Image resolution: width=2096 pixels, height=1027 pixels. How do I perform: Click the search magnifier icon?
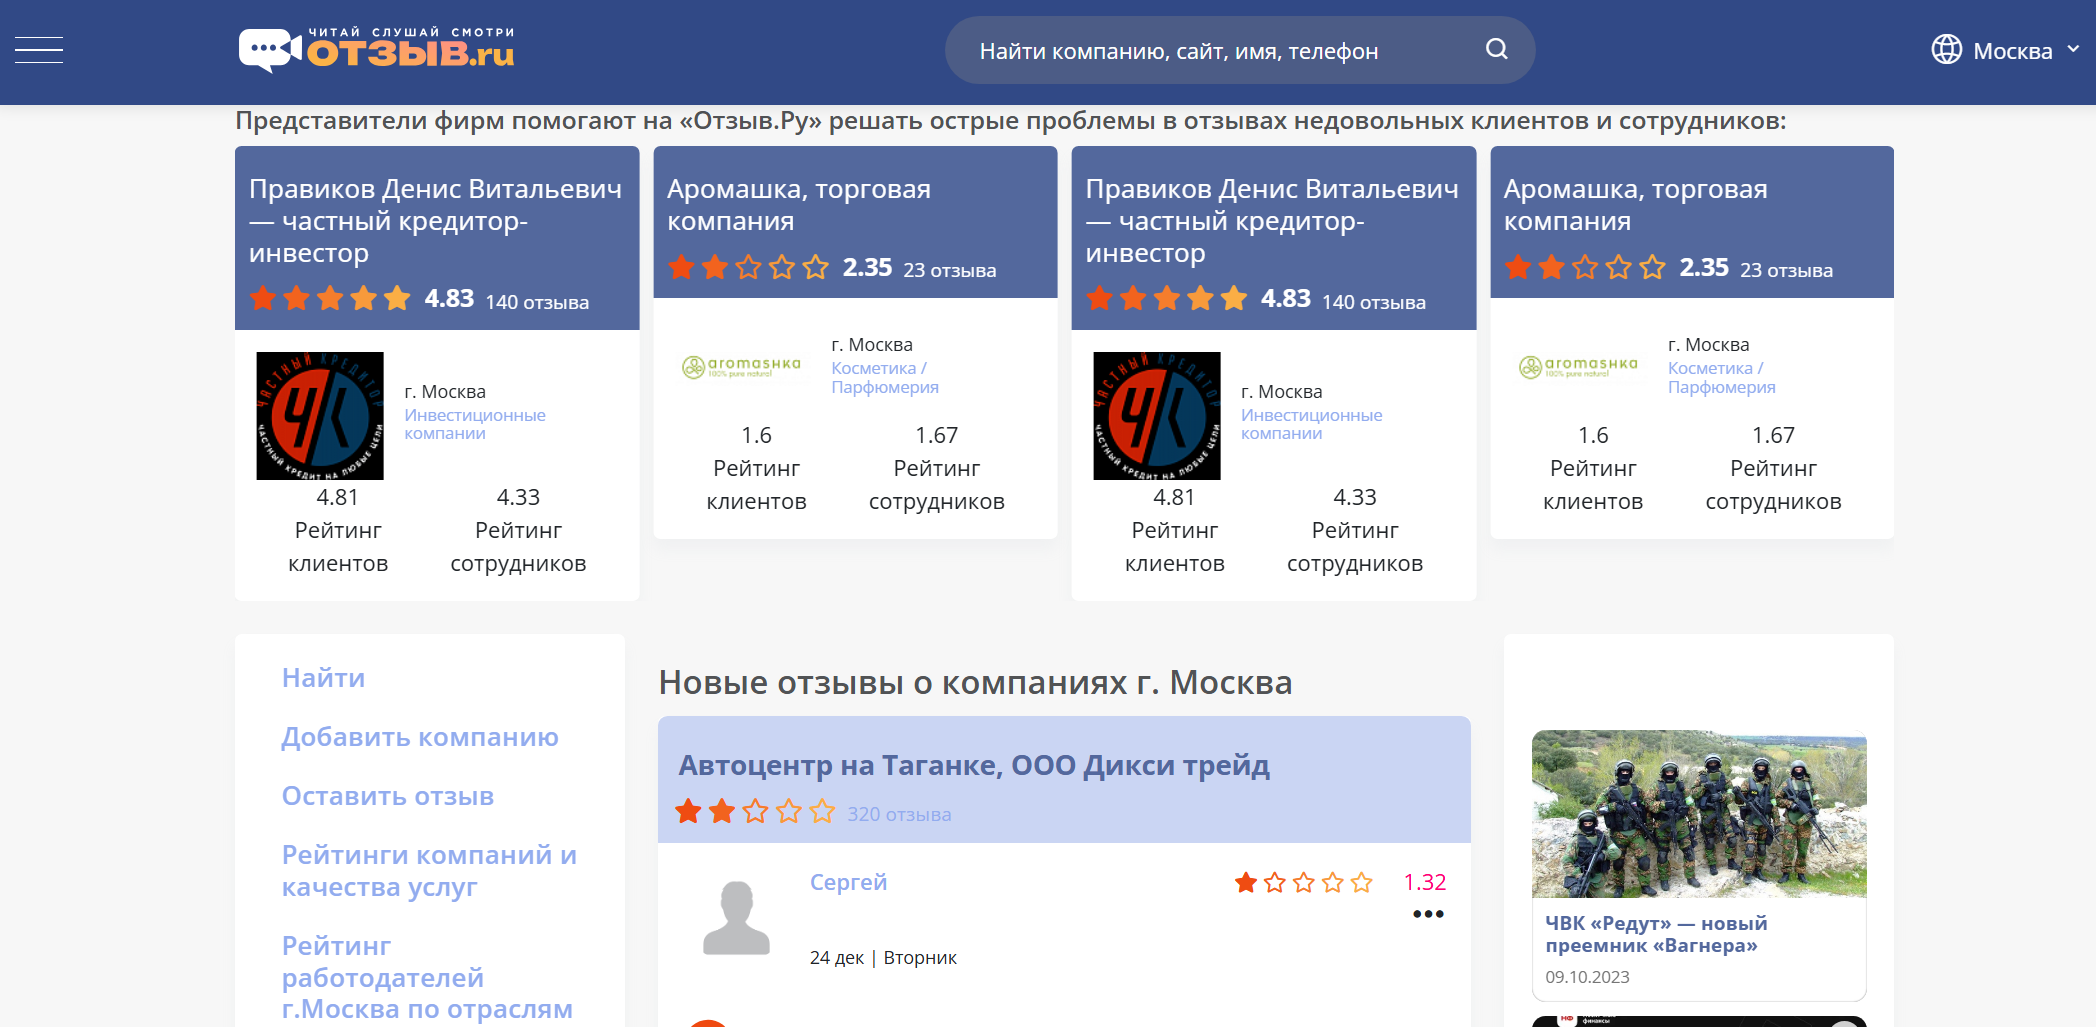coord(1496,49)
